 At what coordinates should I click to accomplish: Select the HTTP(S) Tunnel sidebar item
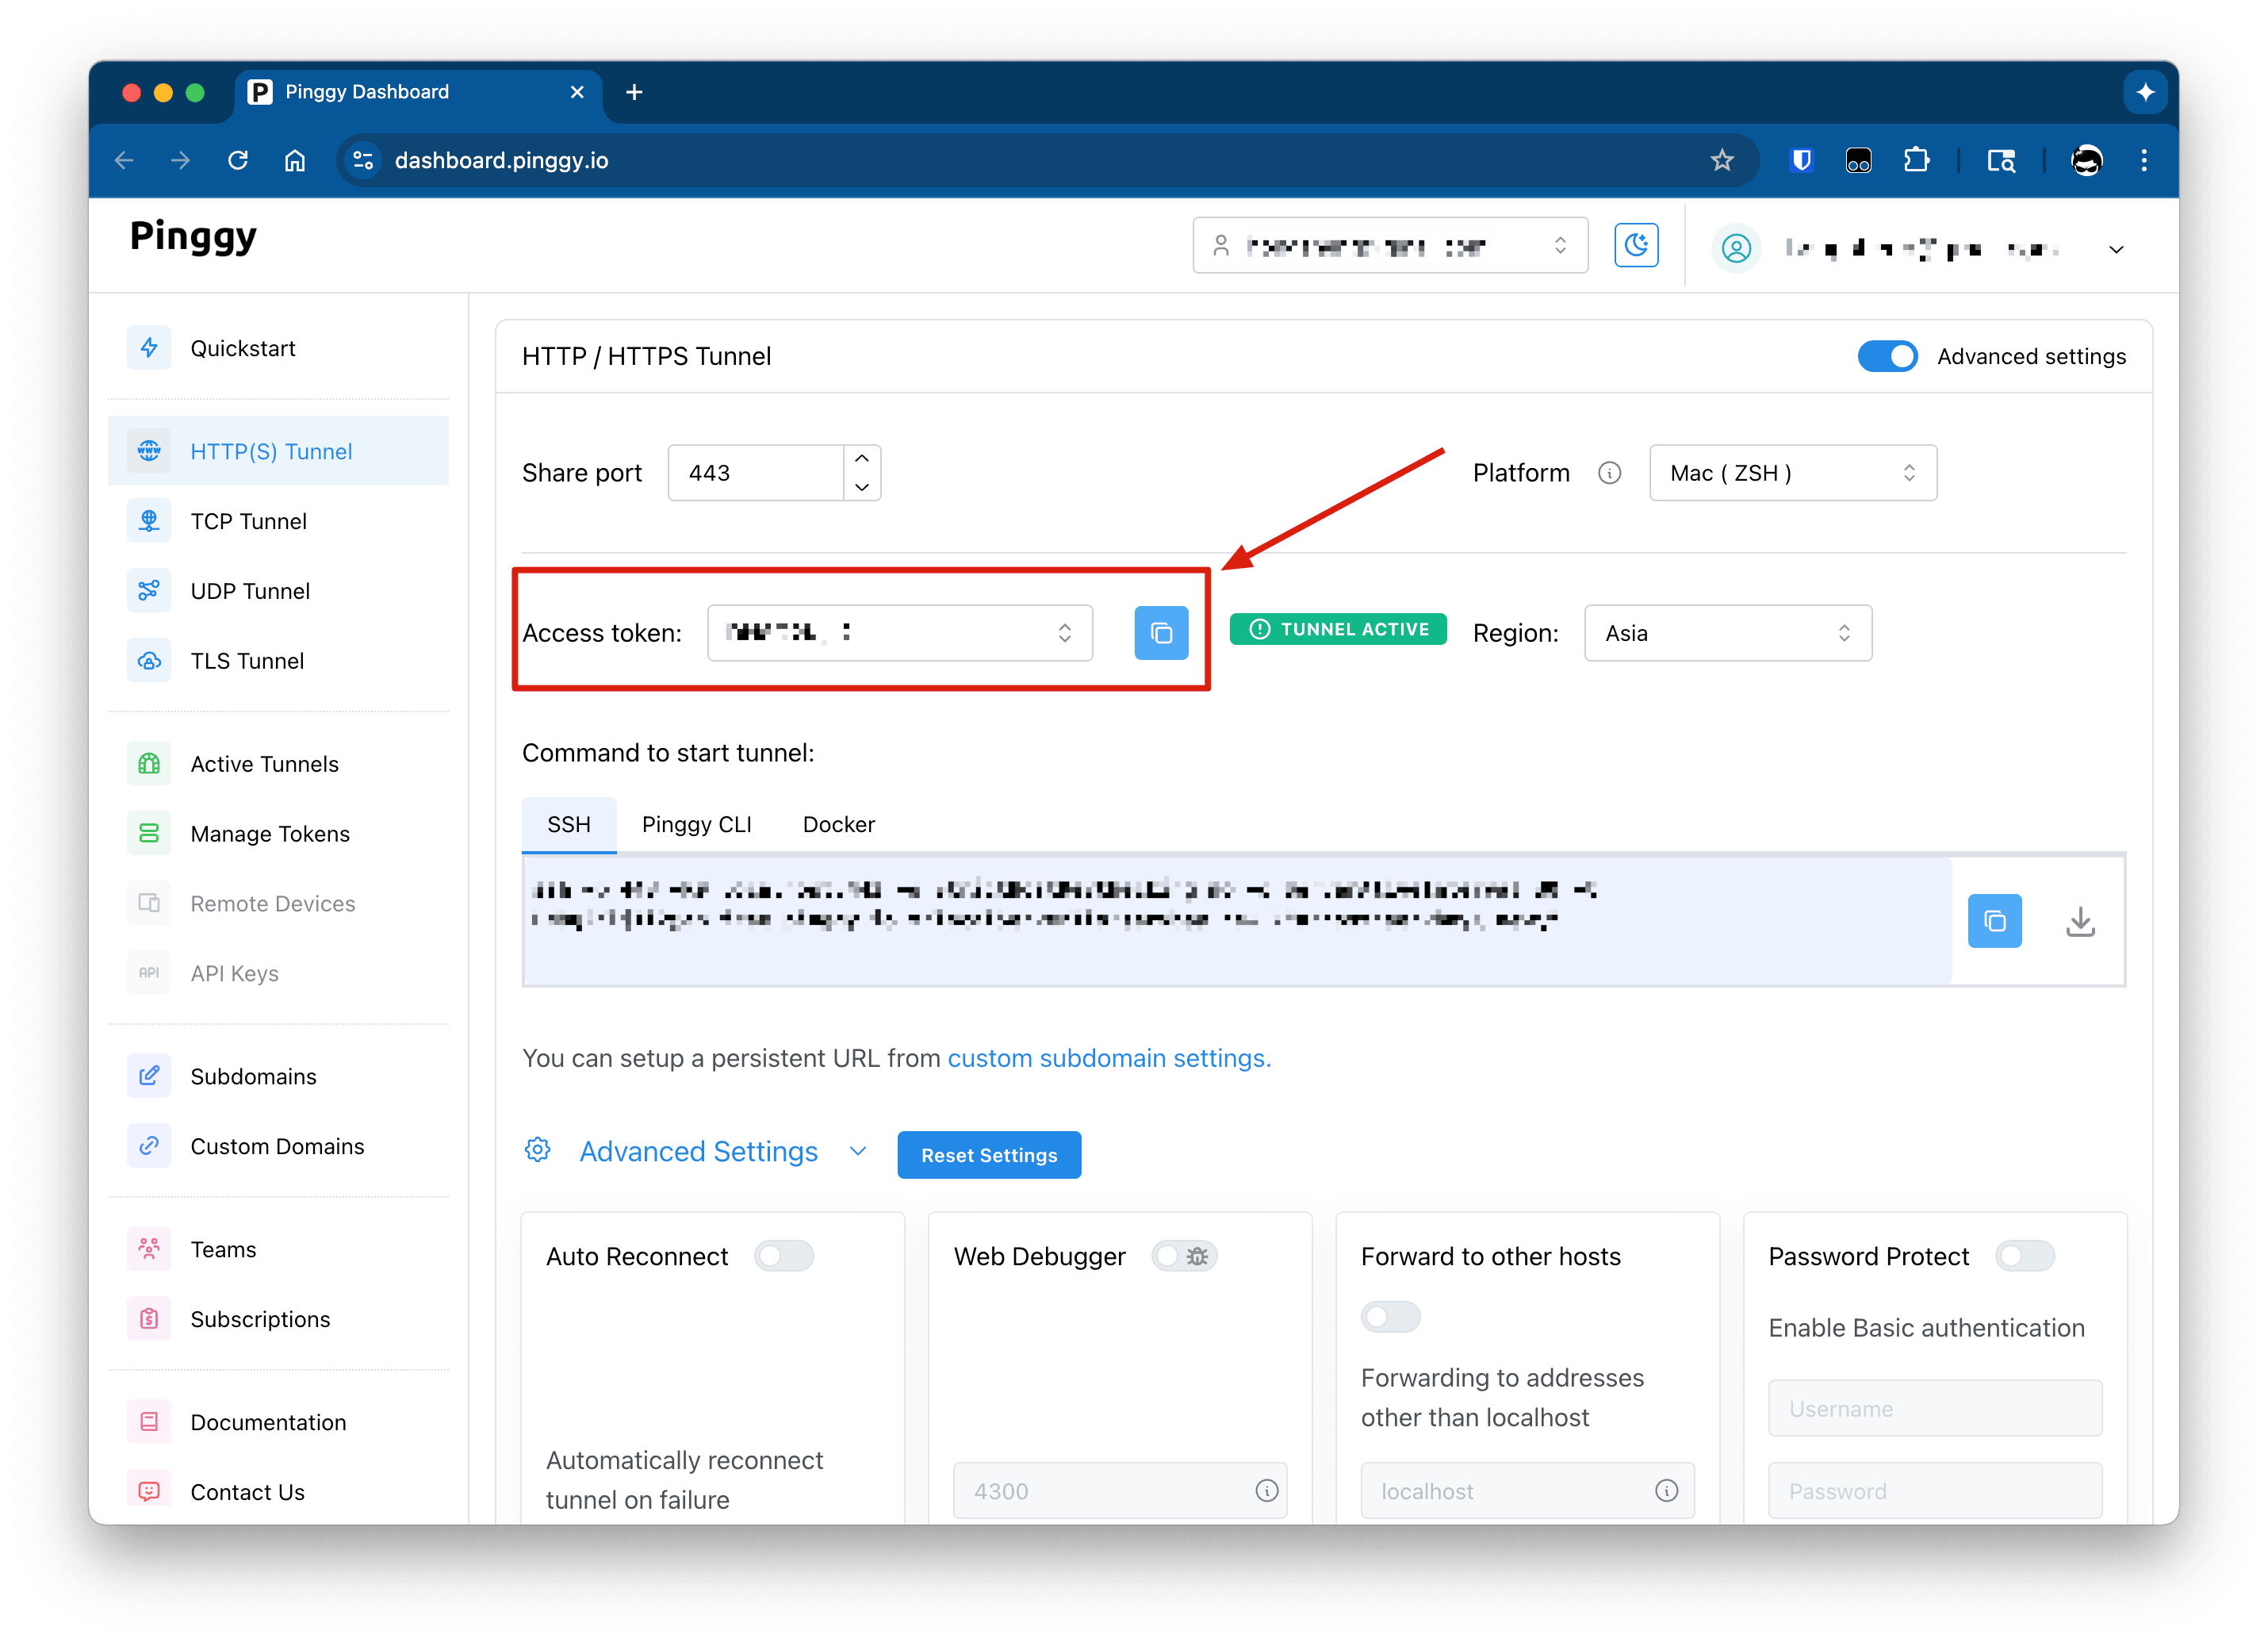(x=278, y=451)
